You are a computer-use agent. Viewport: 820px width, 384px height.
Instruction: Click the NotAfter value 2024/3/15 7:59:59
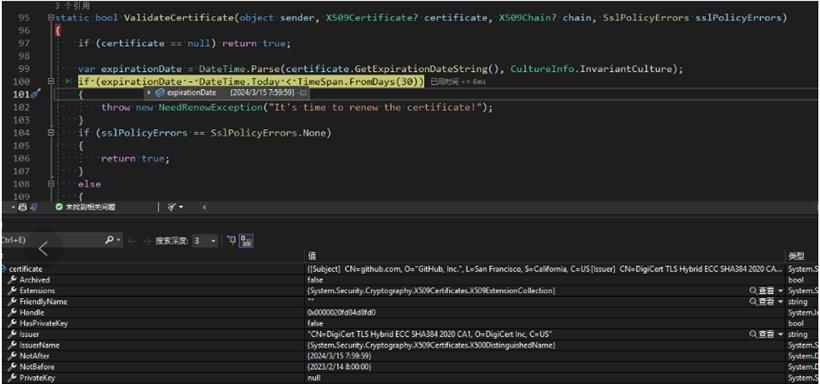pyautogui.click(x=339, y=356)
